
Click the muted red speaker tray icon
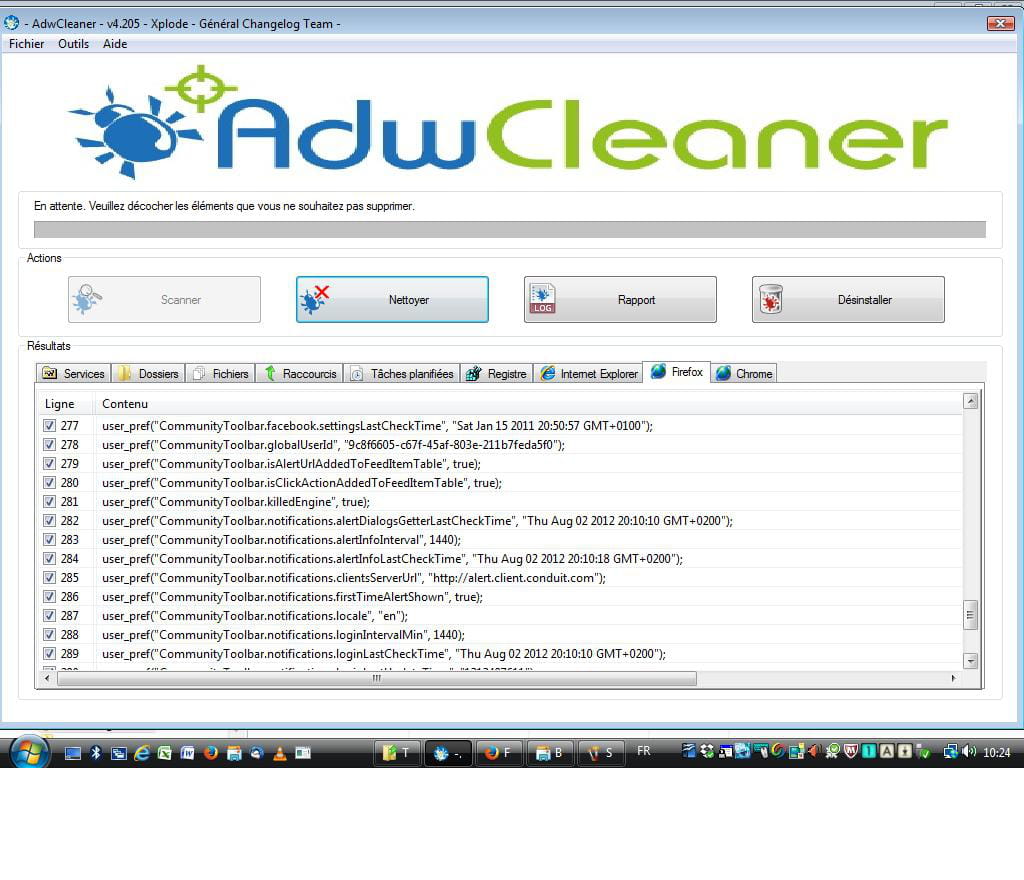814,751
